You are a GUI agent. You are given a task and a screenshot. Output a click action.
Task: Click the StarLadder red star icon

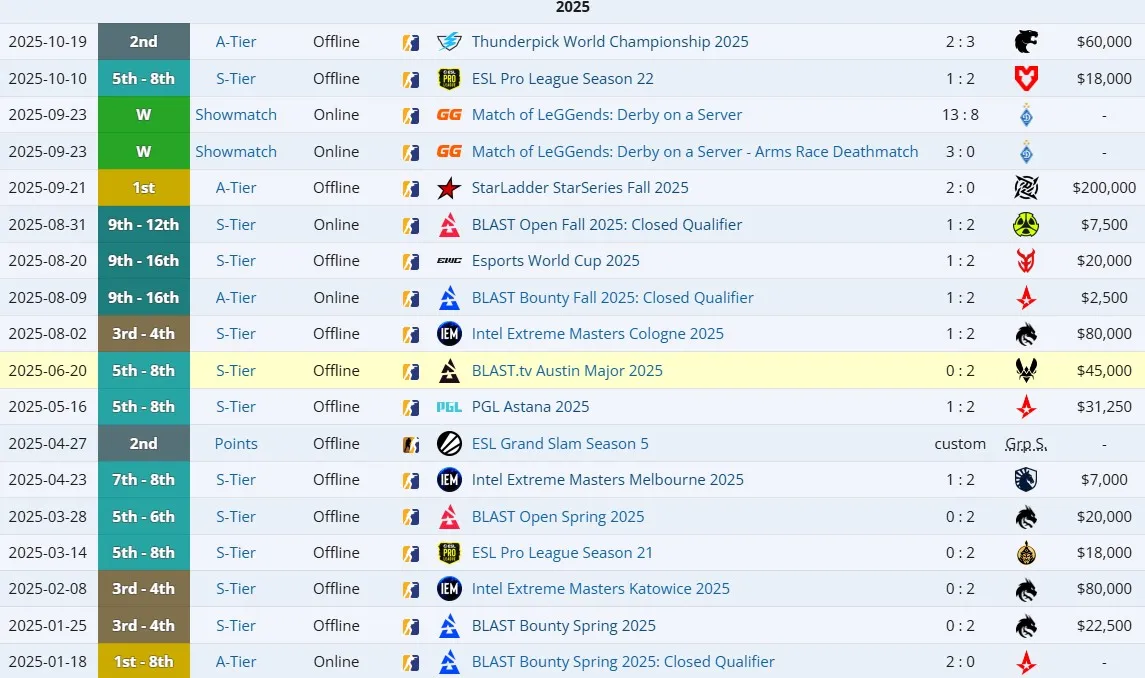coord(449,188)
